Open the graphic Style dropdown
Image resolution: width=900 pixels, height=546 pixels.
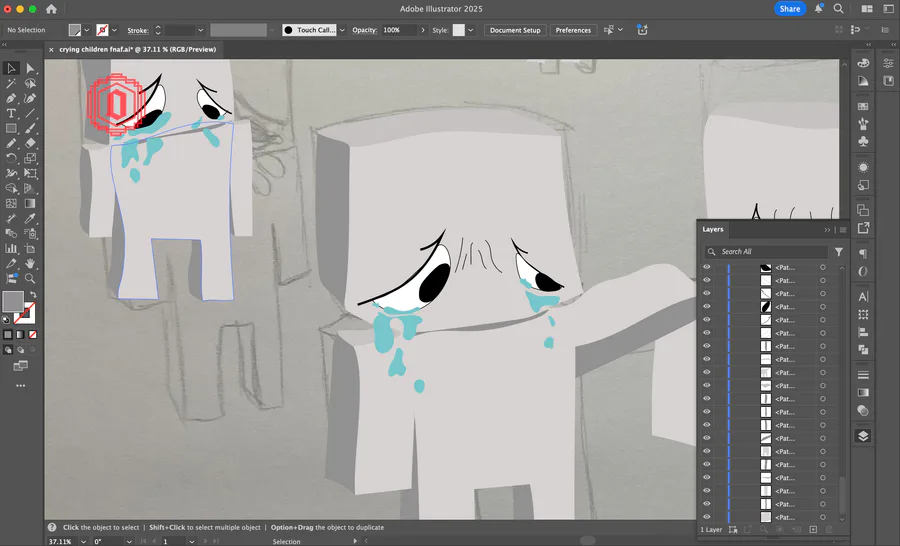point(471,30)
